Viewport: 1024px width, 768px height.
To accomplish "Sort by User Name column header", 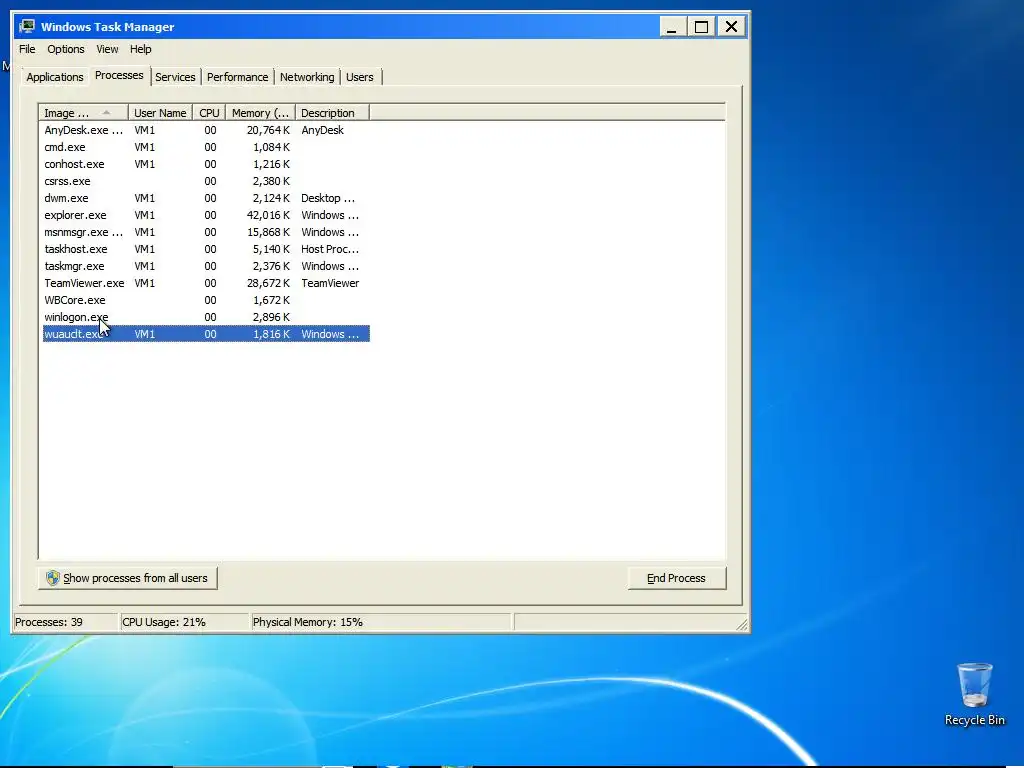I will tap(160, 113).
